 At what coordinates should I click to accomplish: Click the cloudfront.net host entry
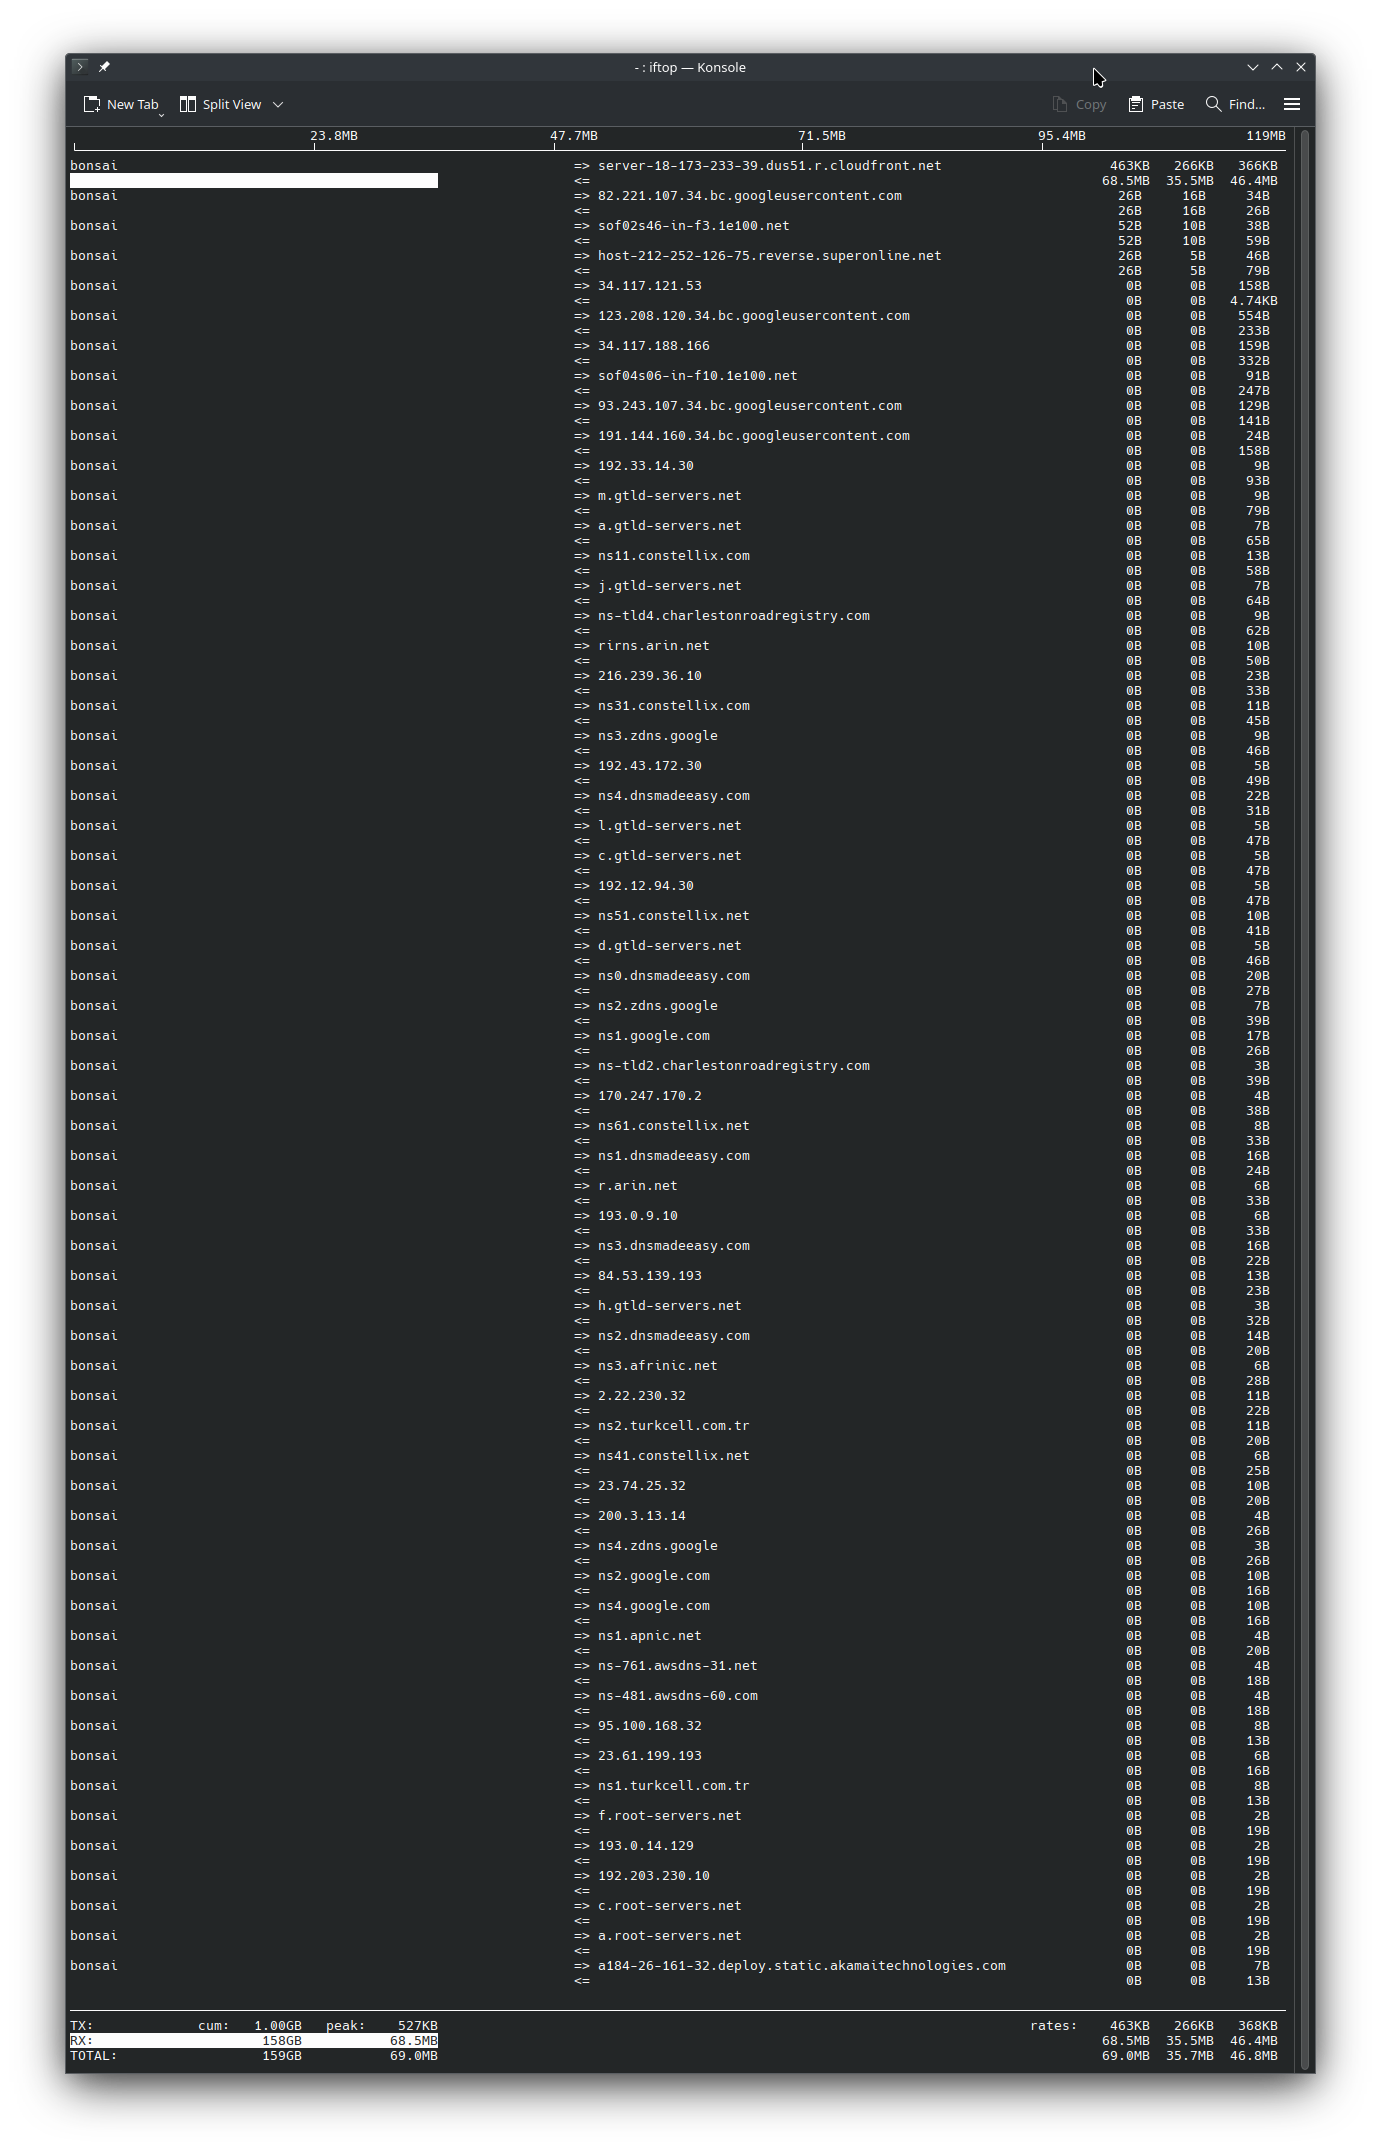(x=769, y=166)
